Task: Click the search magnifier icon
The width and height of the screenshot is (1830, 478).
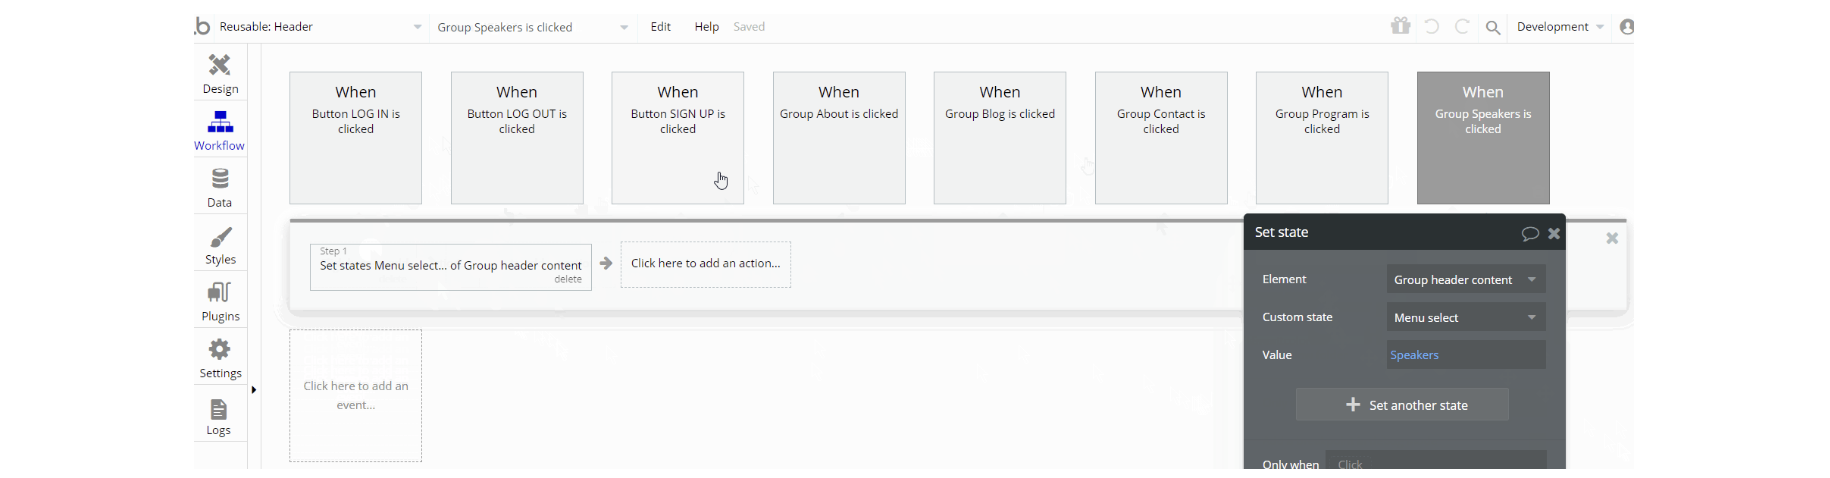Action: pyautogui.click(x=1493, y=28)
